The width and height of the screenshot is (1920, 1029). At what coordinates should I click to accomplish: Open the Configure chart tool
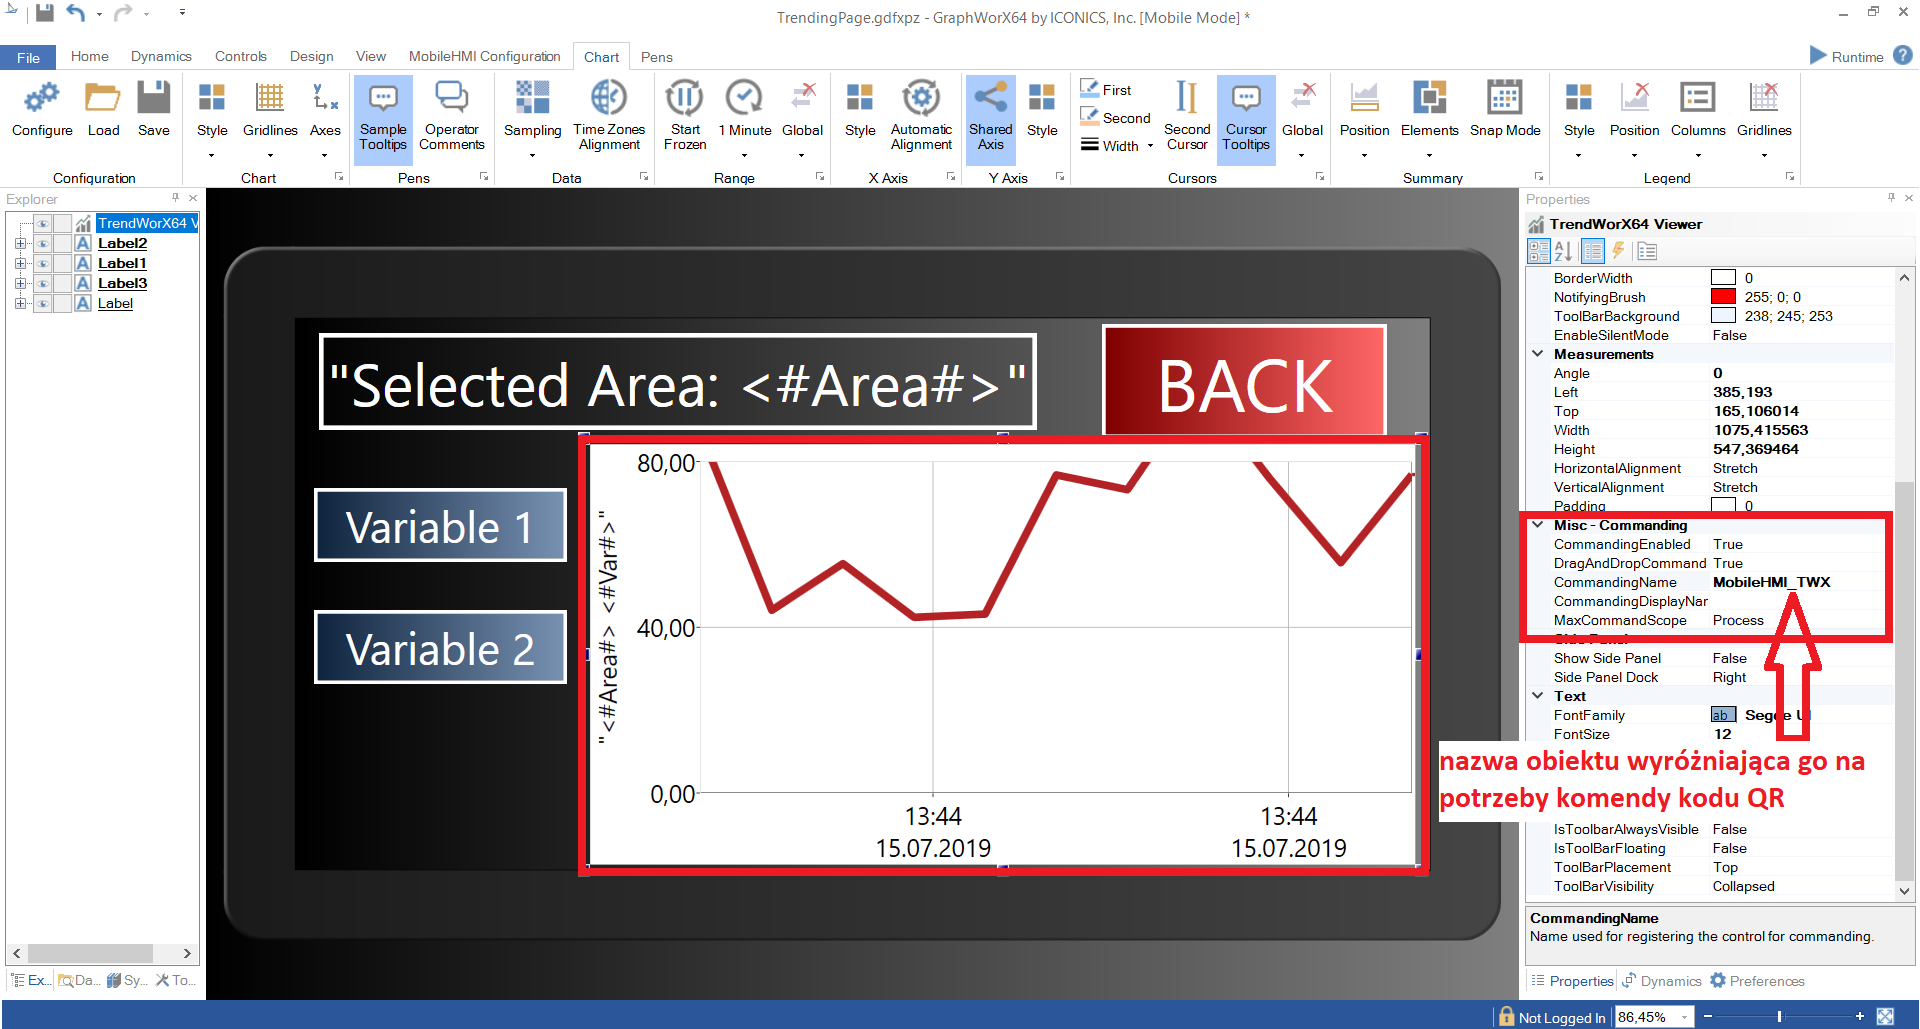tap(42, 110)
